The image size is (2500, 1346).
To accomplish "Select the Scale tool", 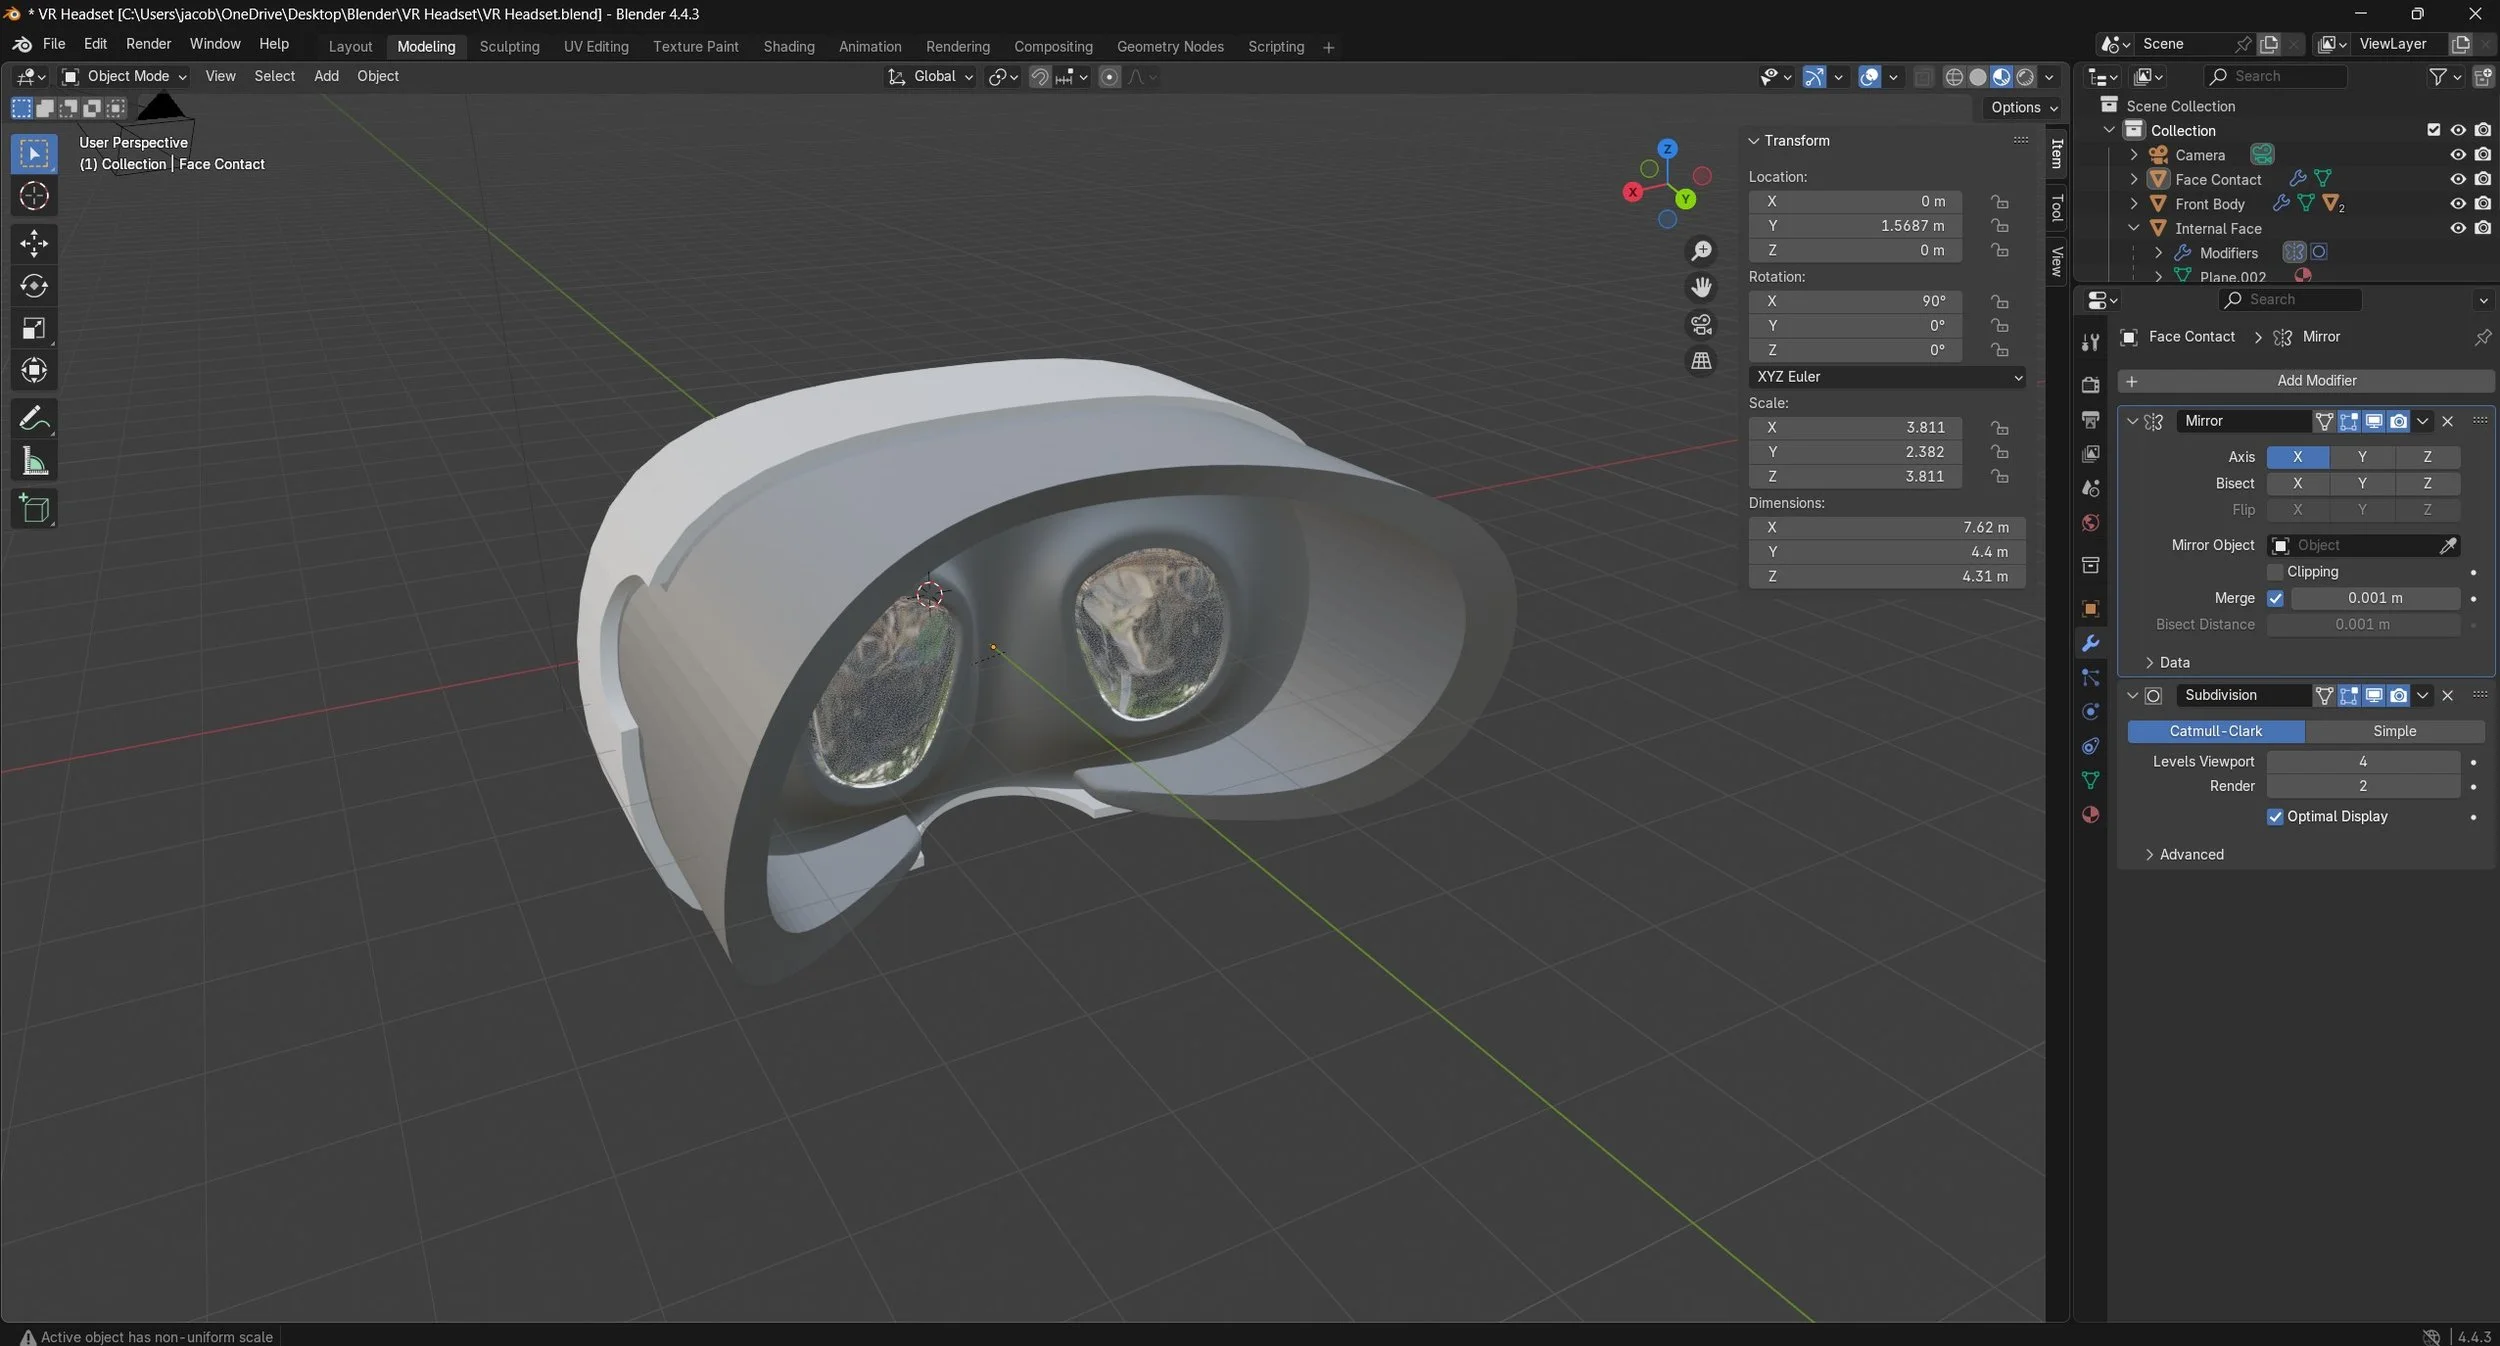I will (x=34, y=329).
